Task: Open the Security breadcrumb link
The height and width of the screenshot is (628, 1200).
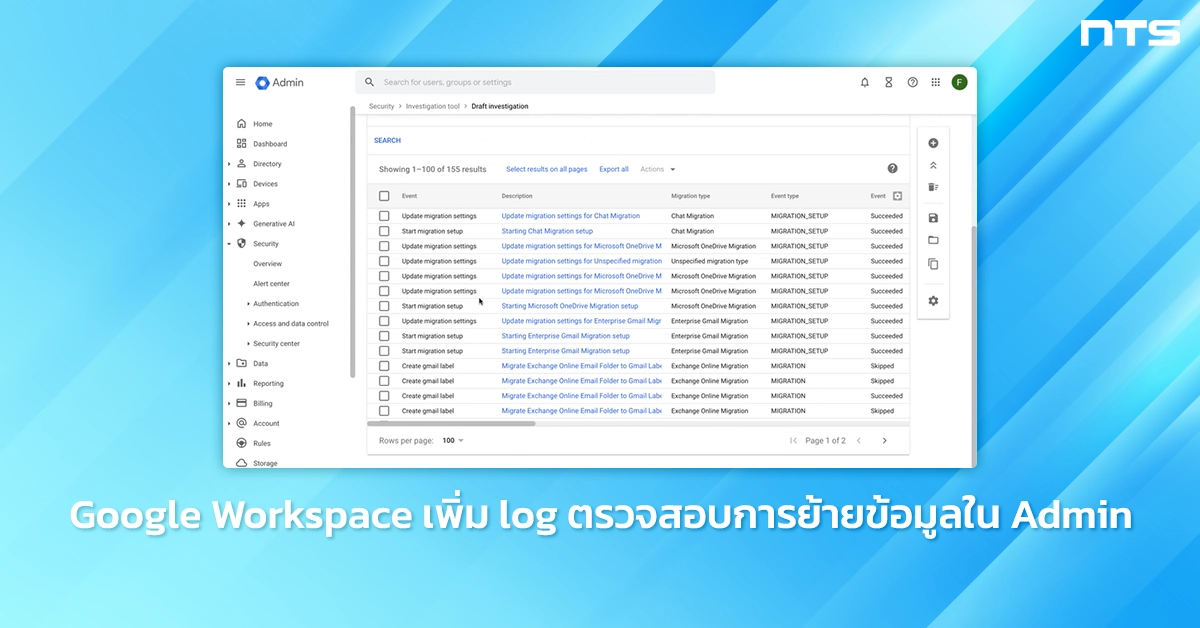Action: point(382,106)
